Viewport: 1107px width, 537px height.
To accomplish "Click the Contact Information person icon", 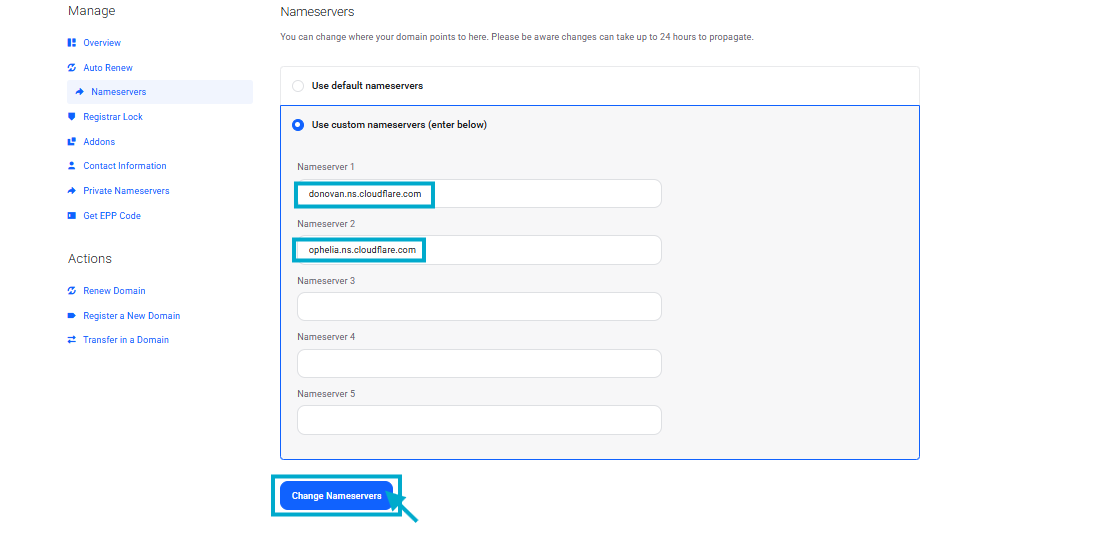I will (x=71, y=166).
